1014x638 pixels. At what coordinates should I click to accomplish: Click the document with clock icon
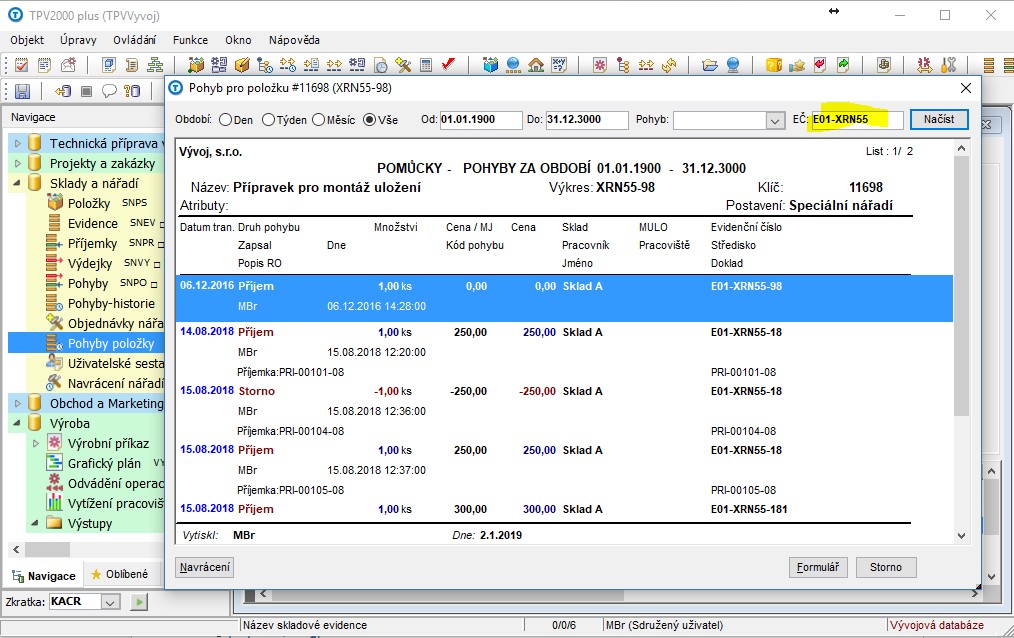tap(381, 65)
